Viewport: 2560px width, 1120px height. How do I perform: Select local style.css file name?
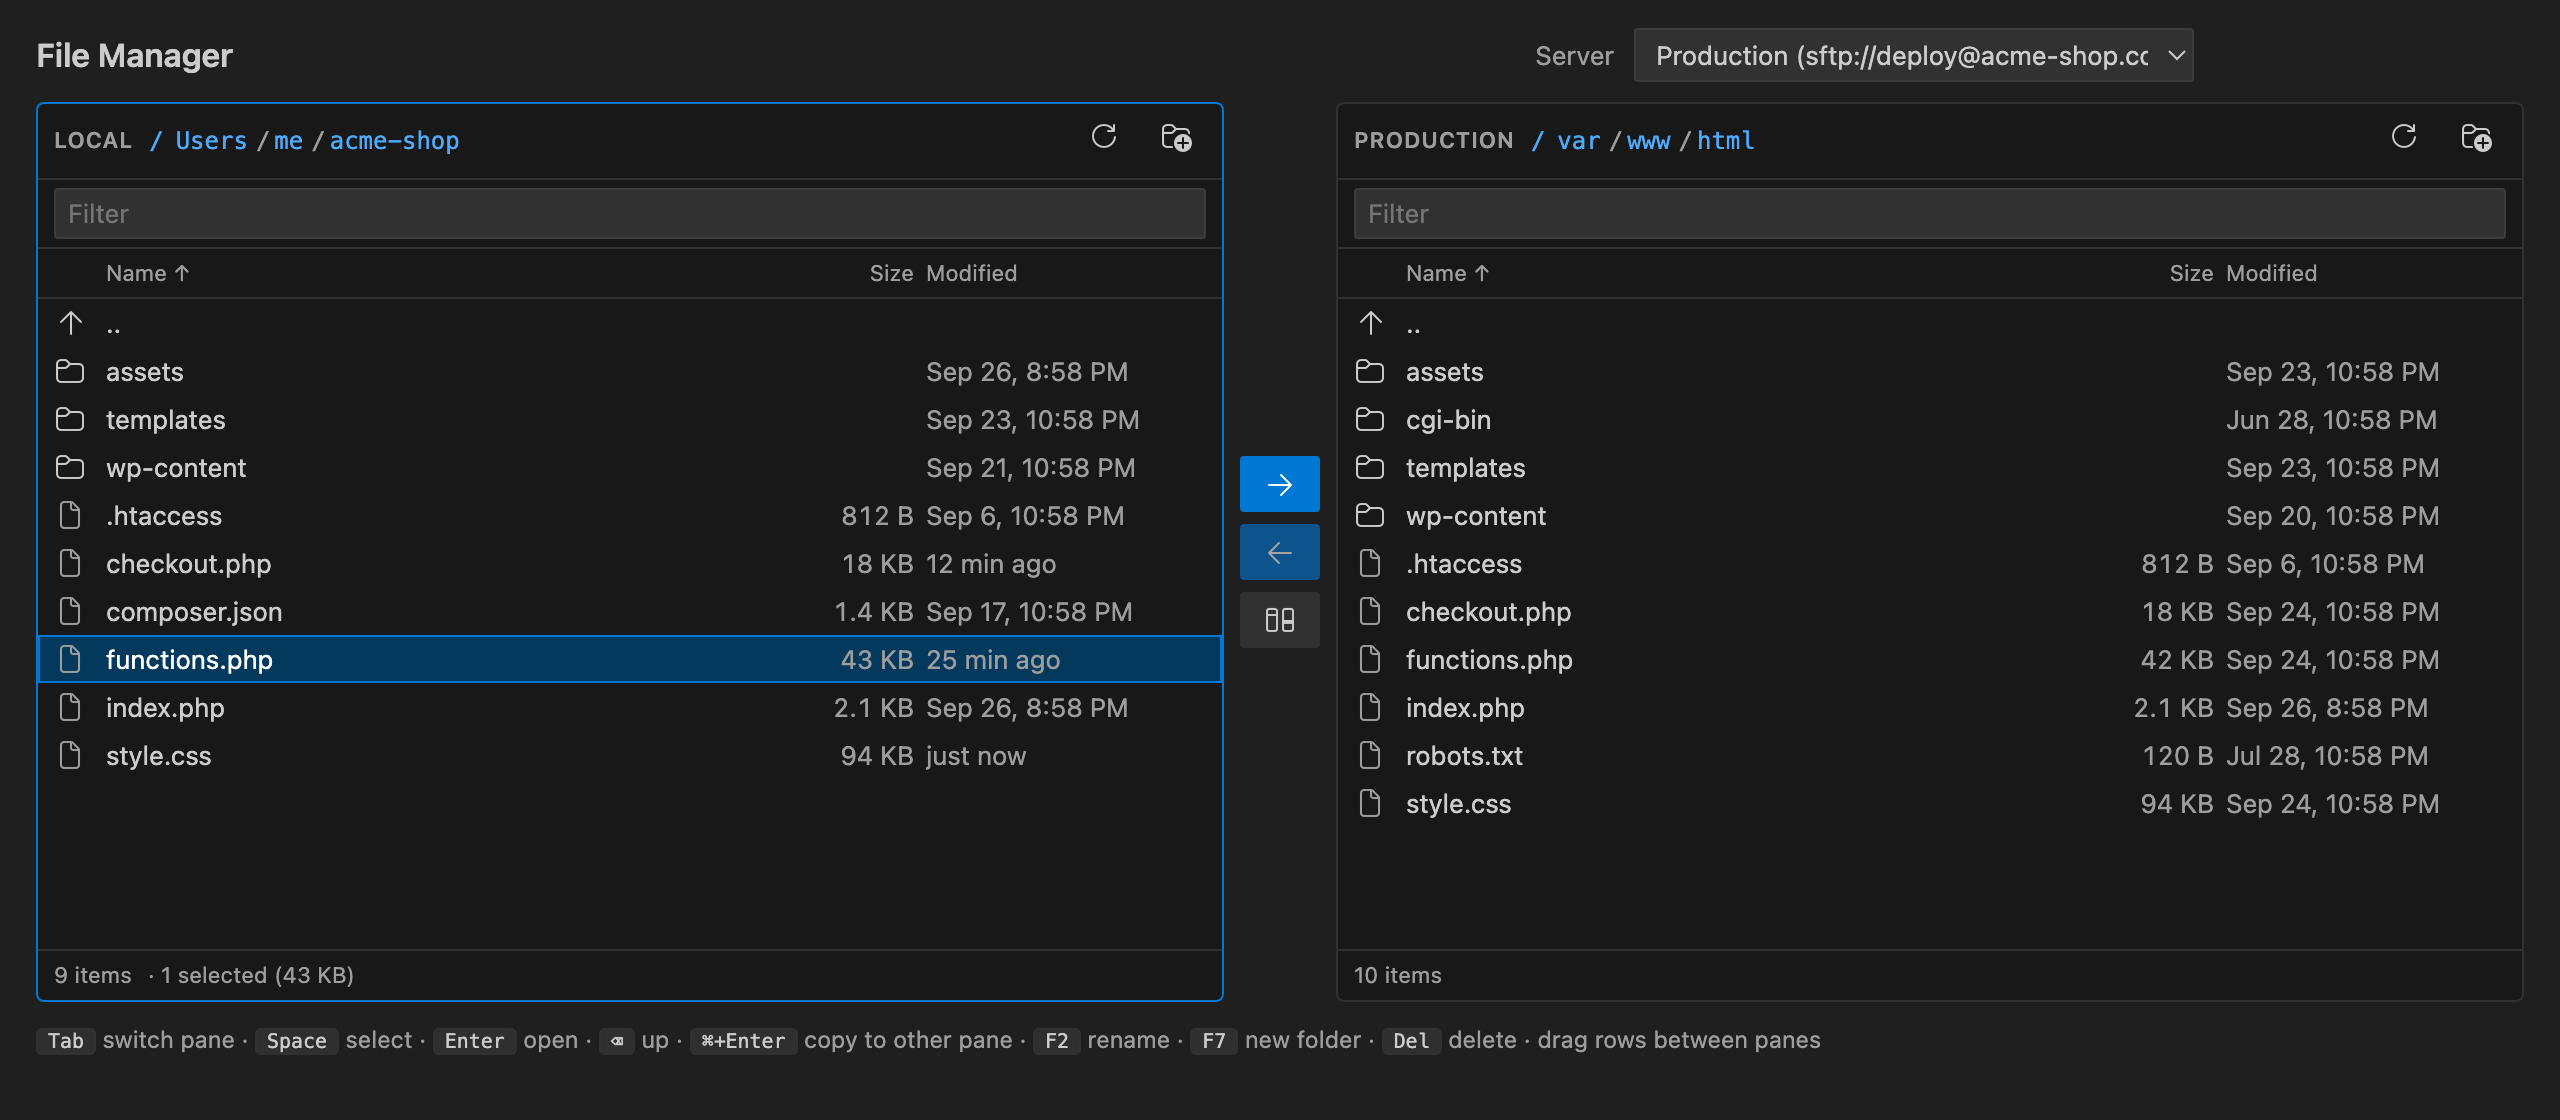coord(158,756)
